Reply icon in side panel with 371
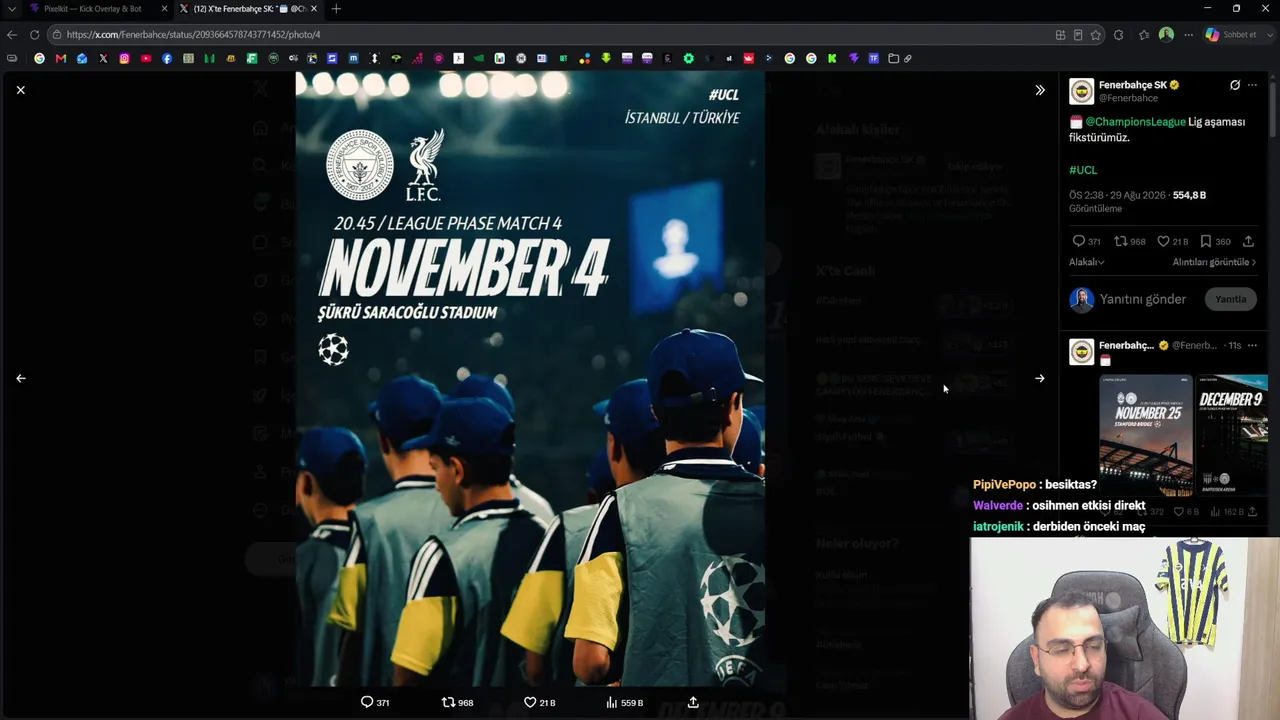 point(1078,241)
